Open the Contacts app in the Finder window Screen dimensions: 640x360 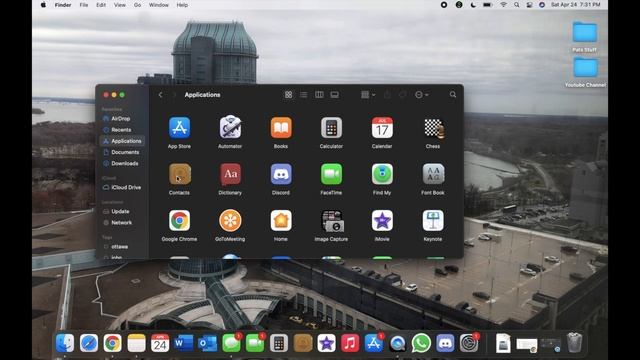point(179,174)
